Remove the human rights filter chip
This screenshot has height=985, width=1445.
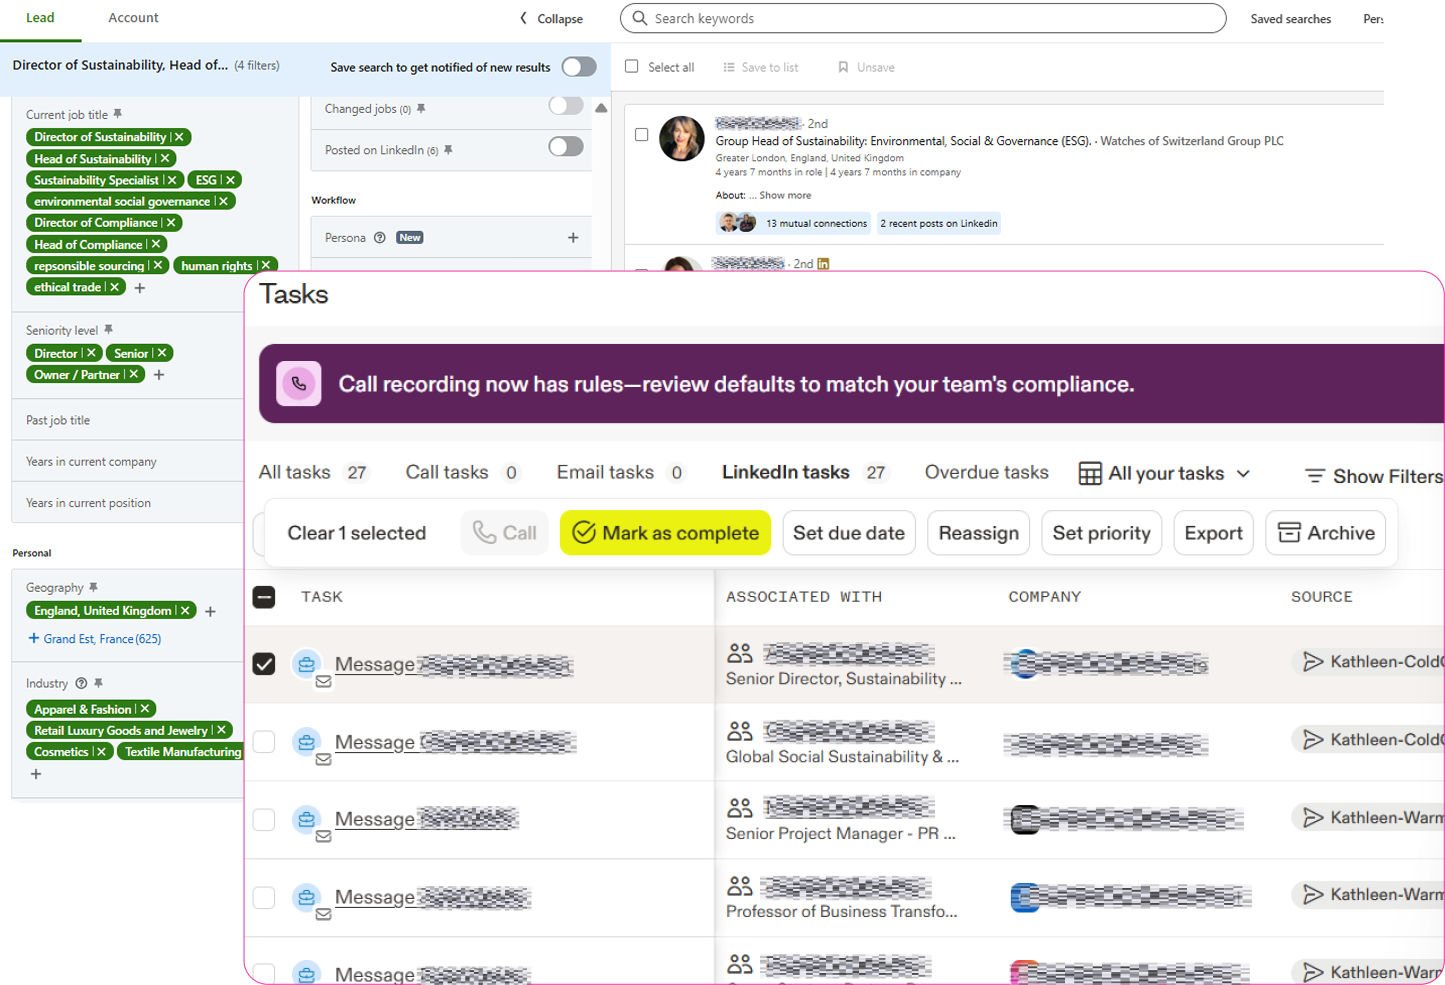click(266, 265)
